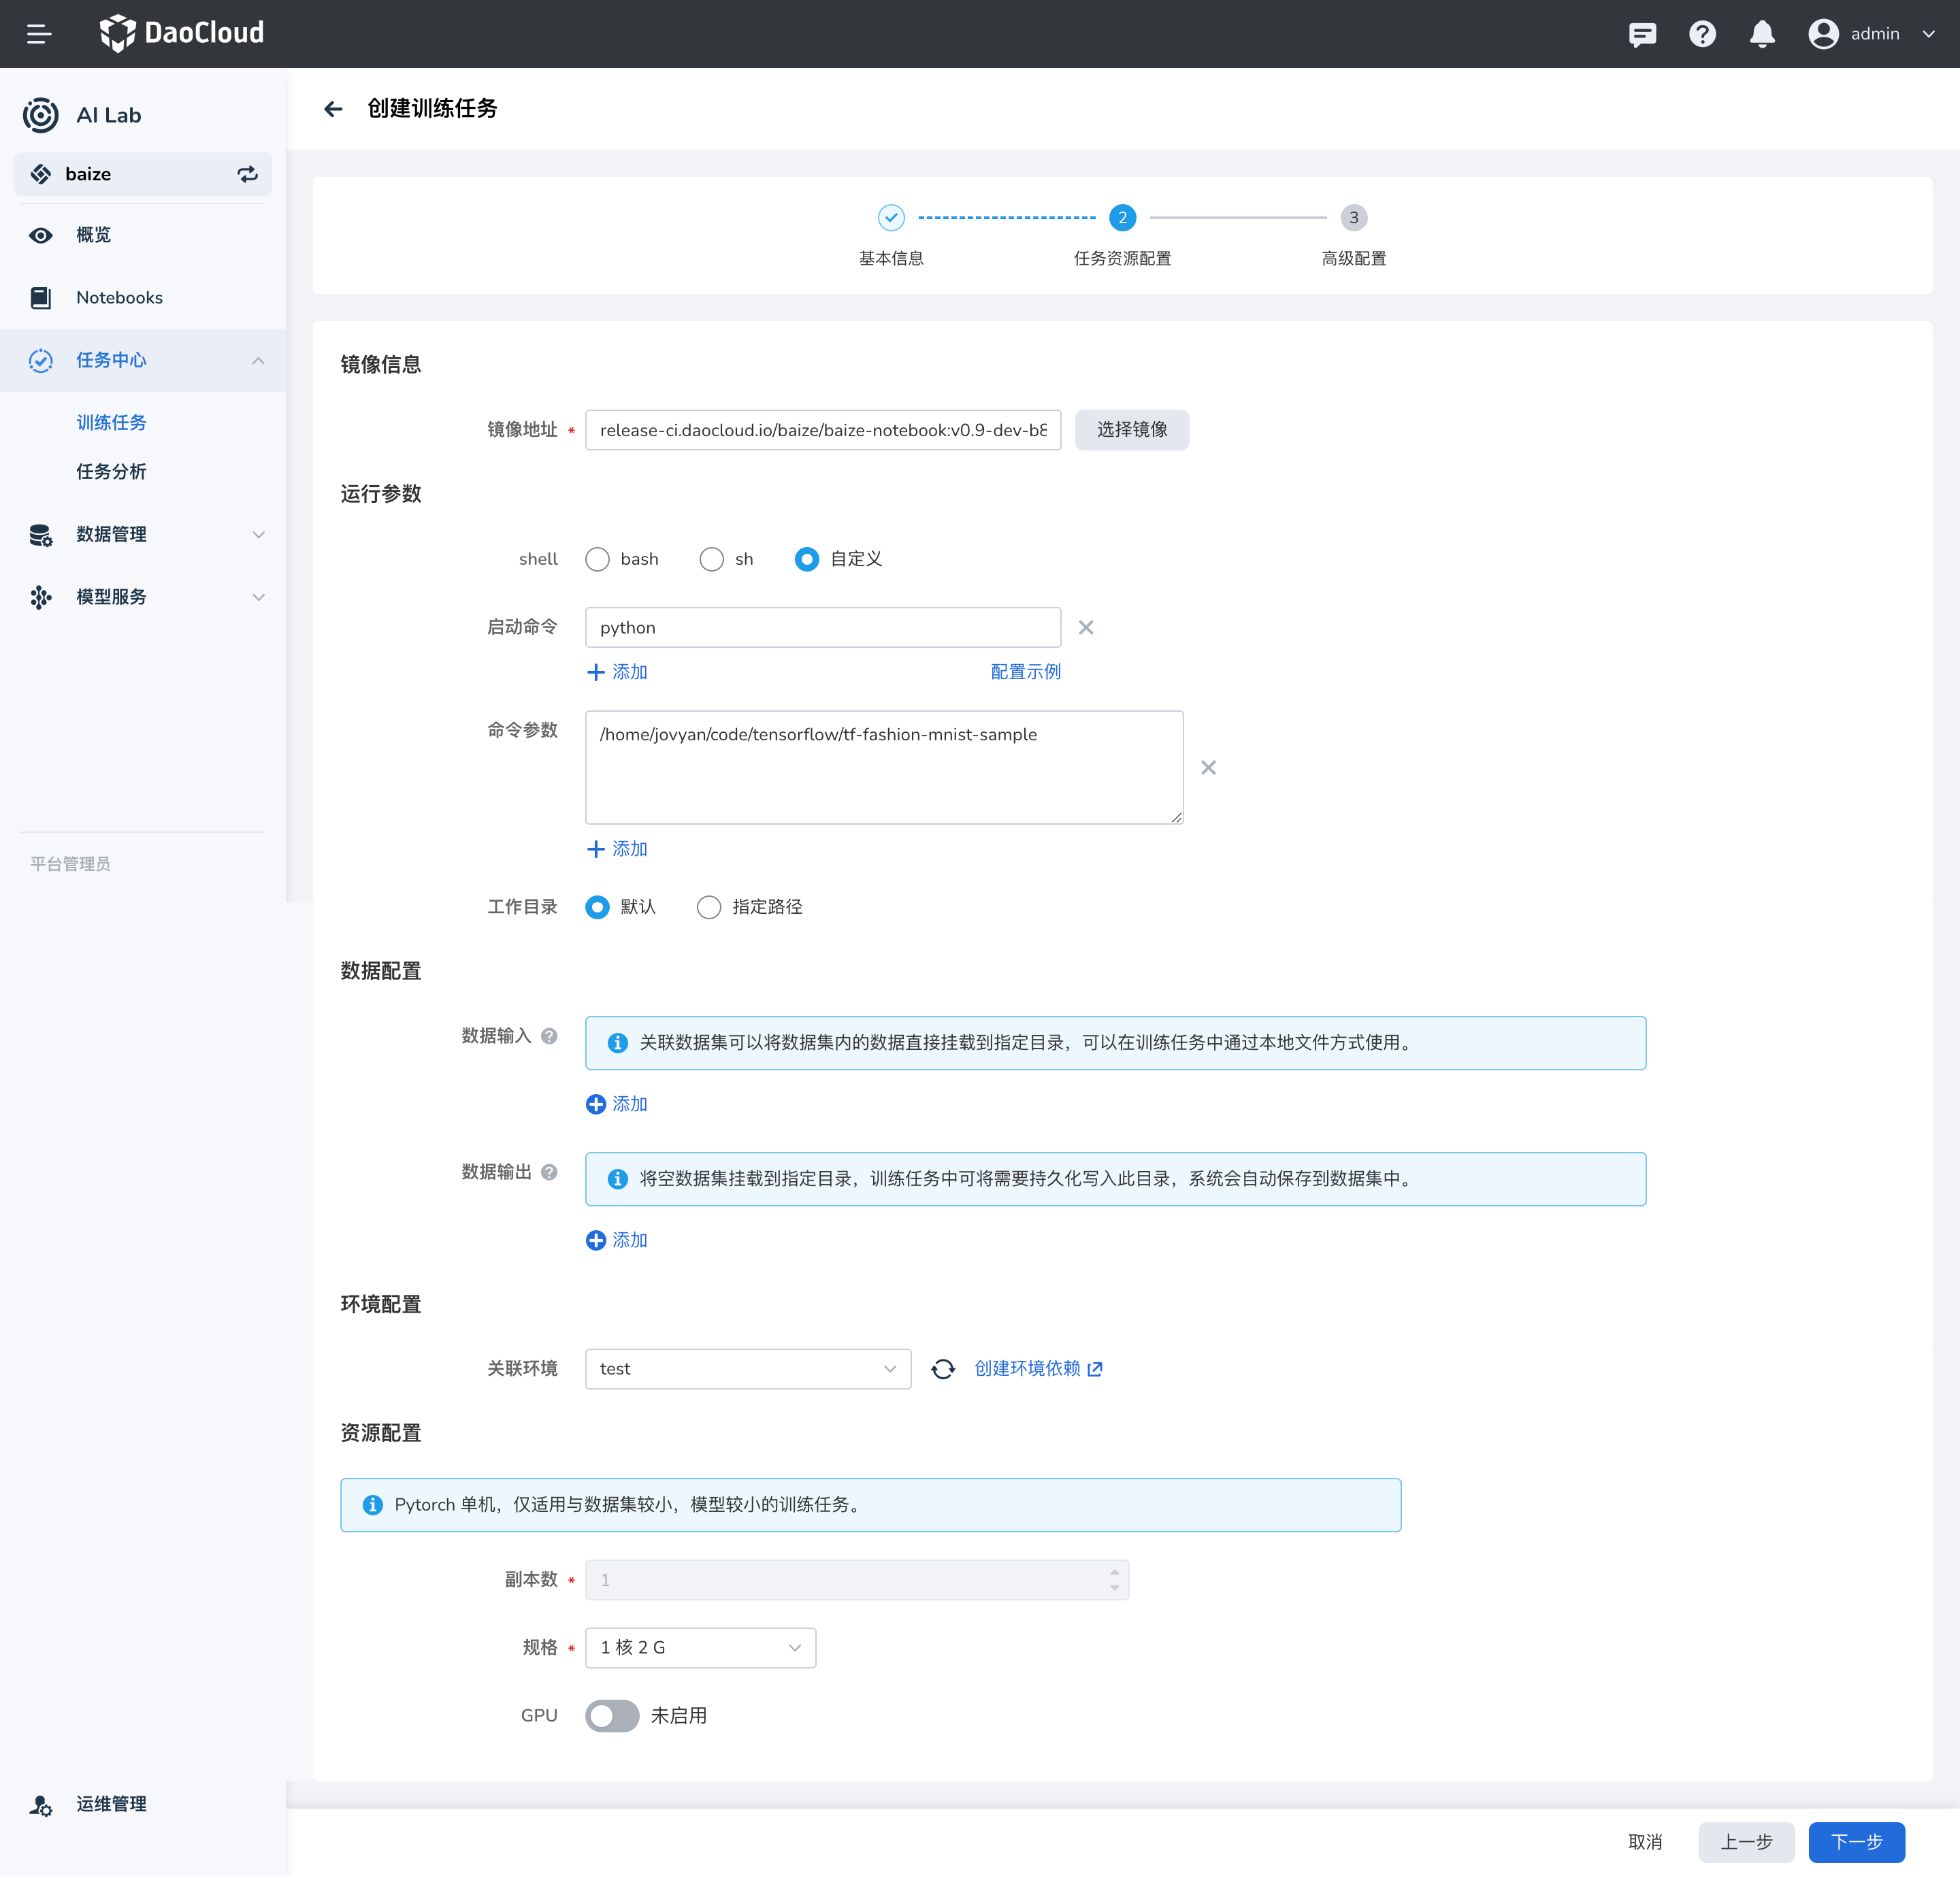Open the 规格 1 核 2 G dropdown
Screen dimensions: 1960x1878
[x=700, y=1647]
